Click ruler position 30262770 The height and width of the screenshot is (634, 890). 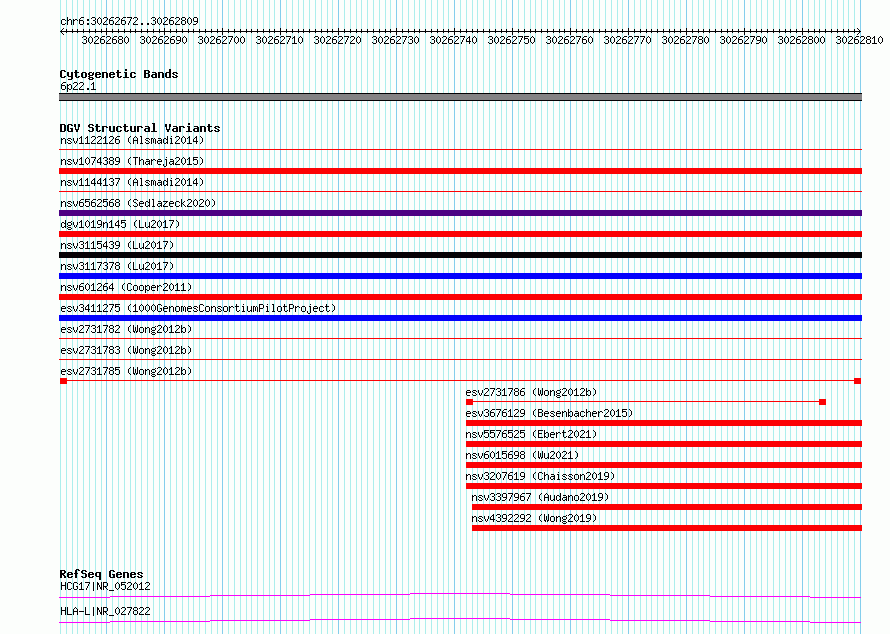coord(627,40)
